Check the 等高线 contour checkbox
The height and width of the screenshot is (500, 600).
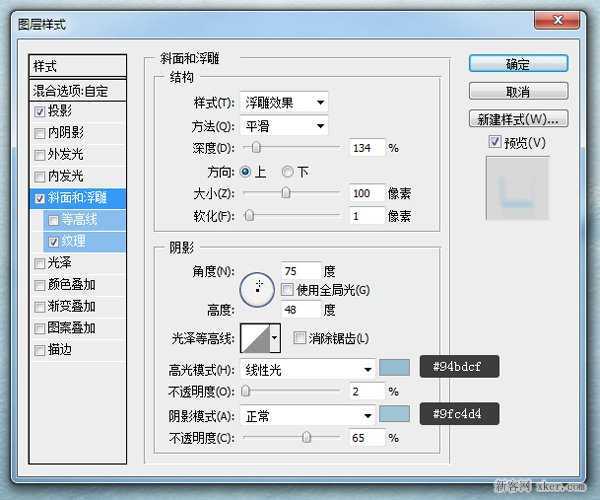pyautogui.click(x=54, y=220)
